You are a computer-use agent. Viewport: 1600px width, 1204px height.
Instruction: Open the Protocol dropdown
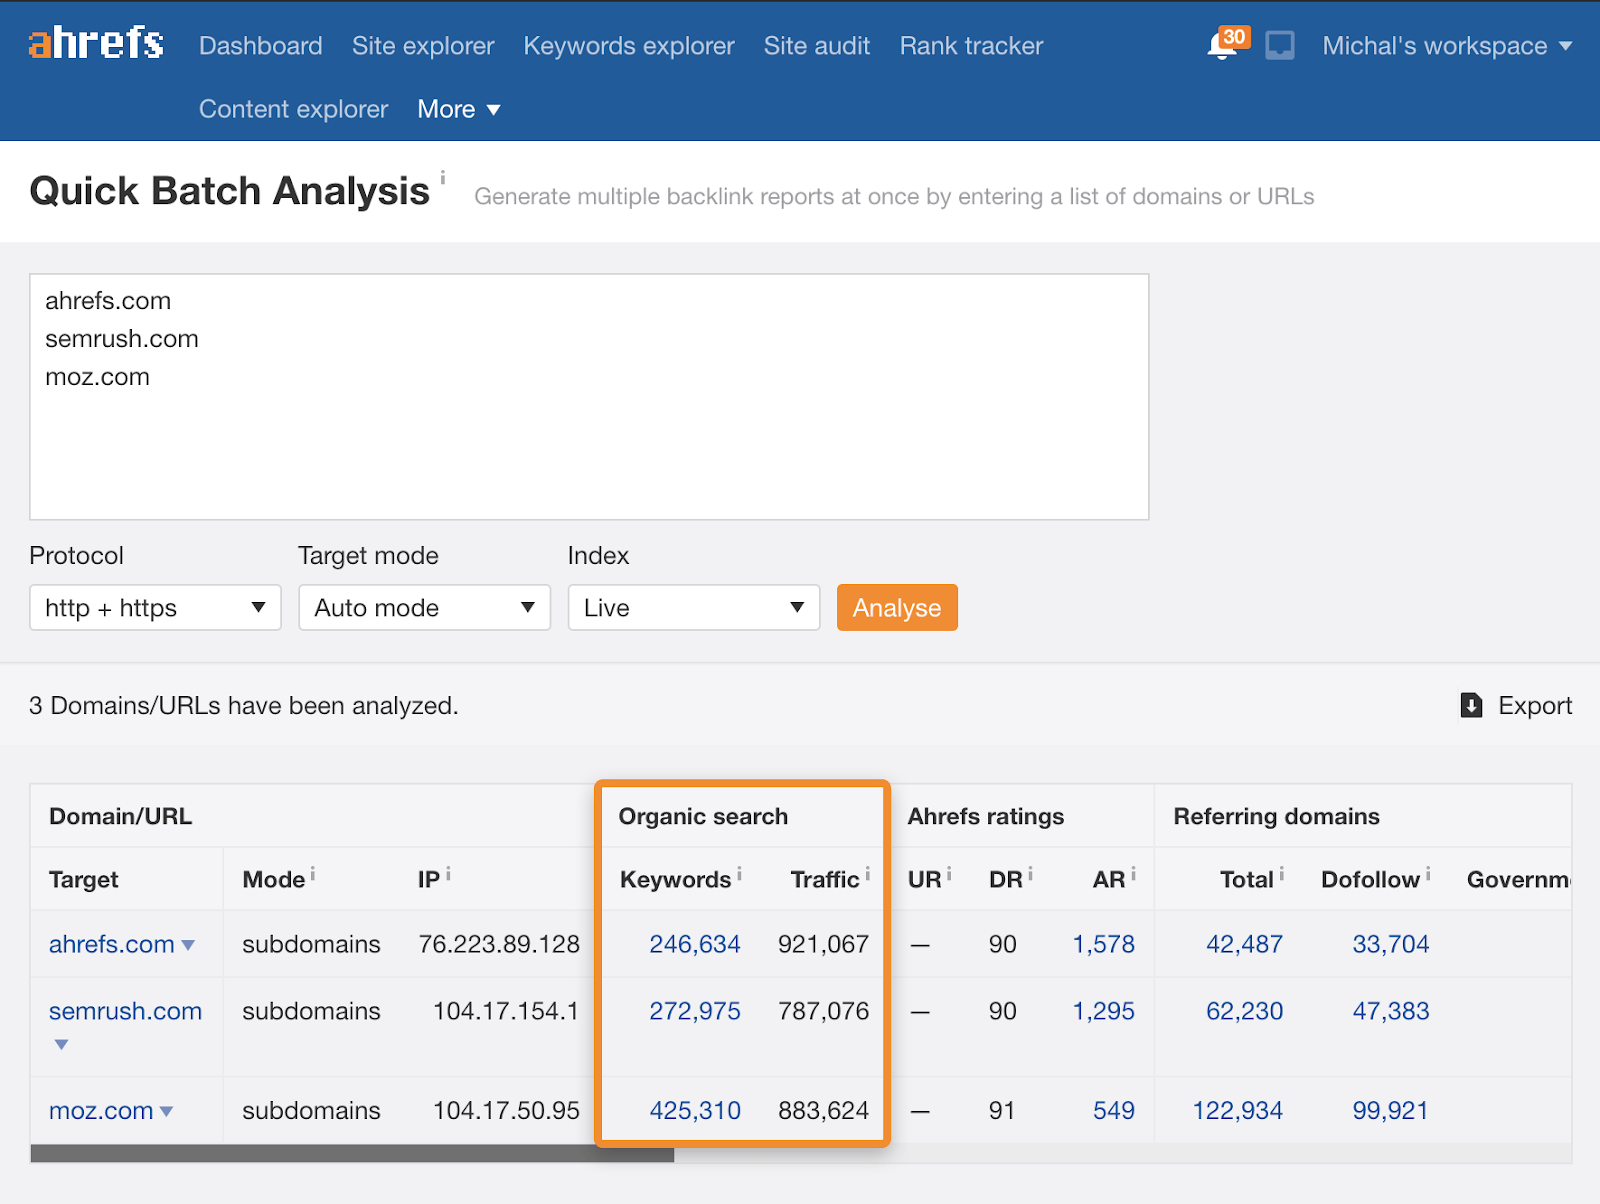click(x=155, y=607)
